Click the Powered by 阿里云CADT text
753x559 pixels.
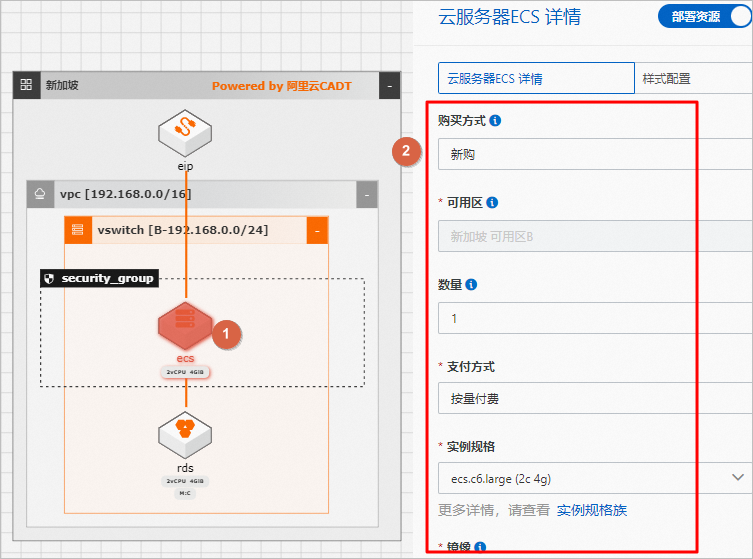282,86
